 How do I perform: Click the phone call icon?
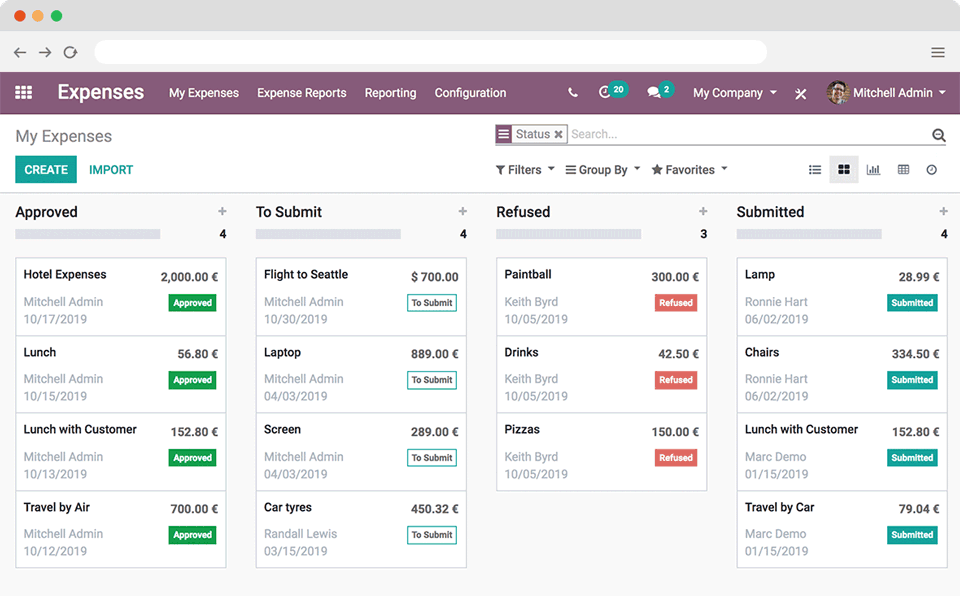coord(572,93)
